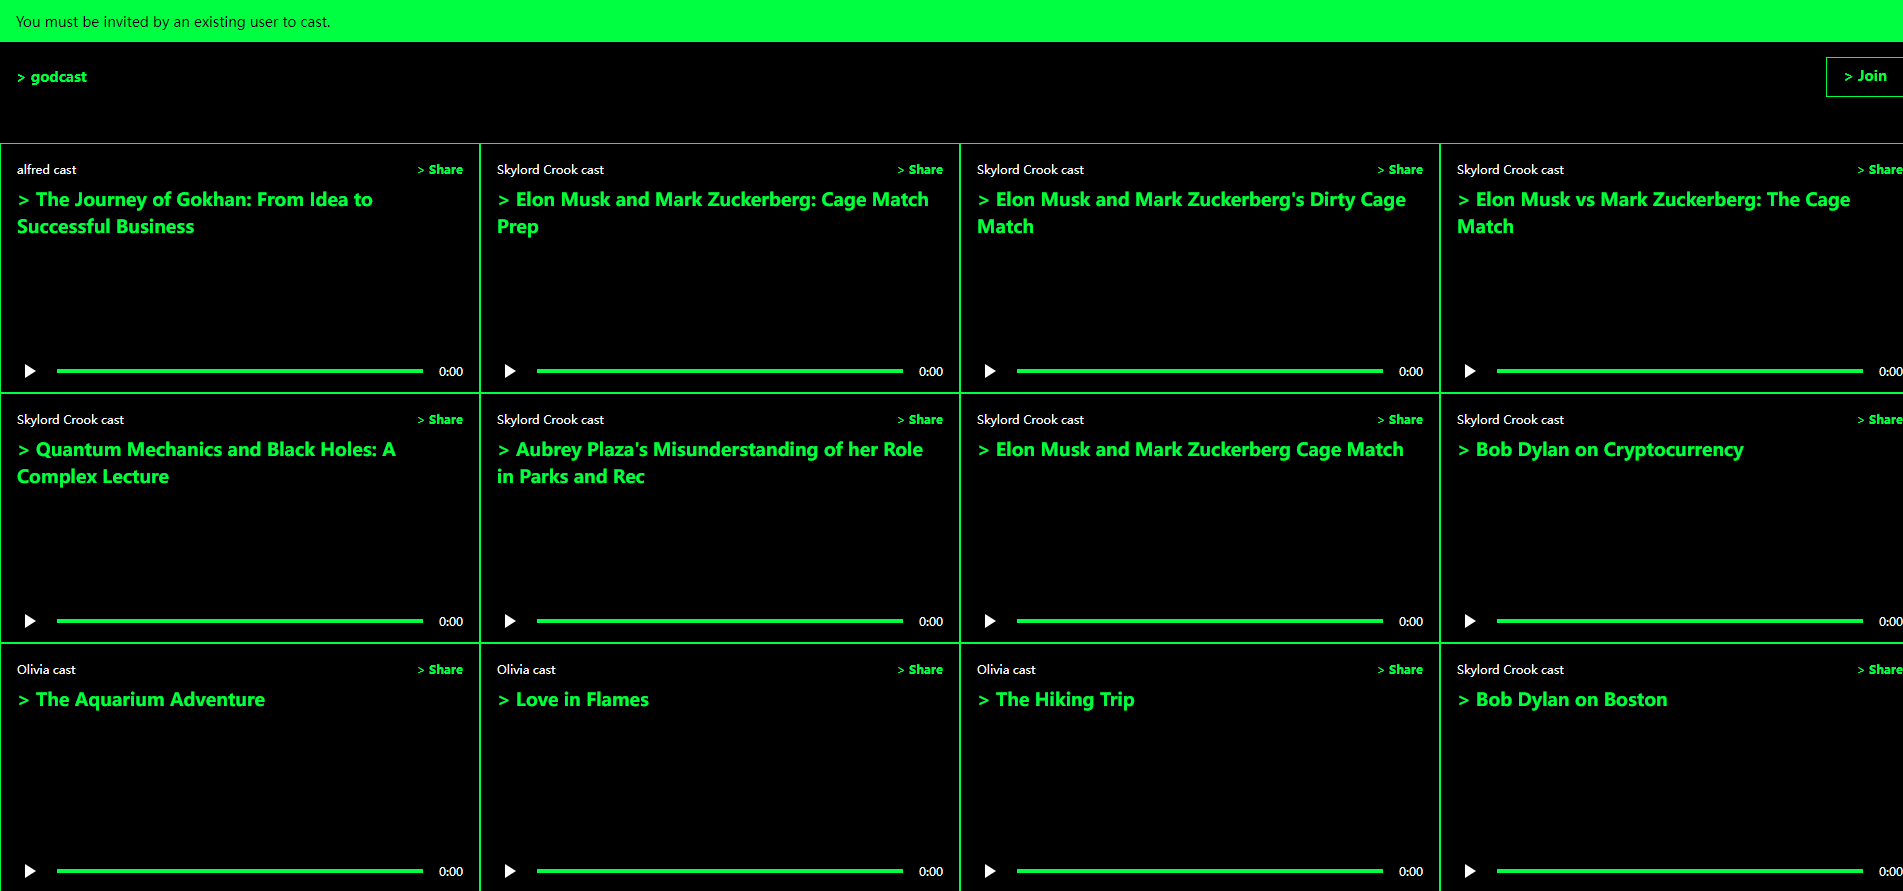Play Bob Dylan on Boston cast
This screenshot has width=1903, height=891.
pos(1470,871)
